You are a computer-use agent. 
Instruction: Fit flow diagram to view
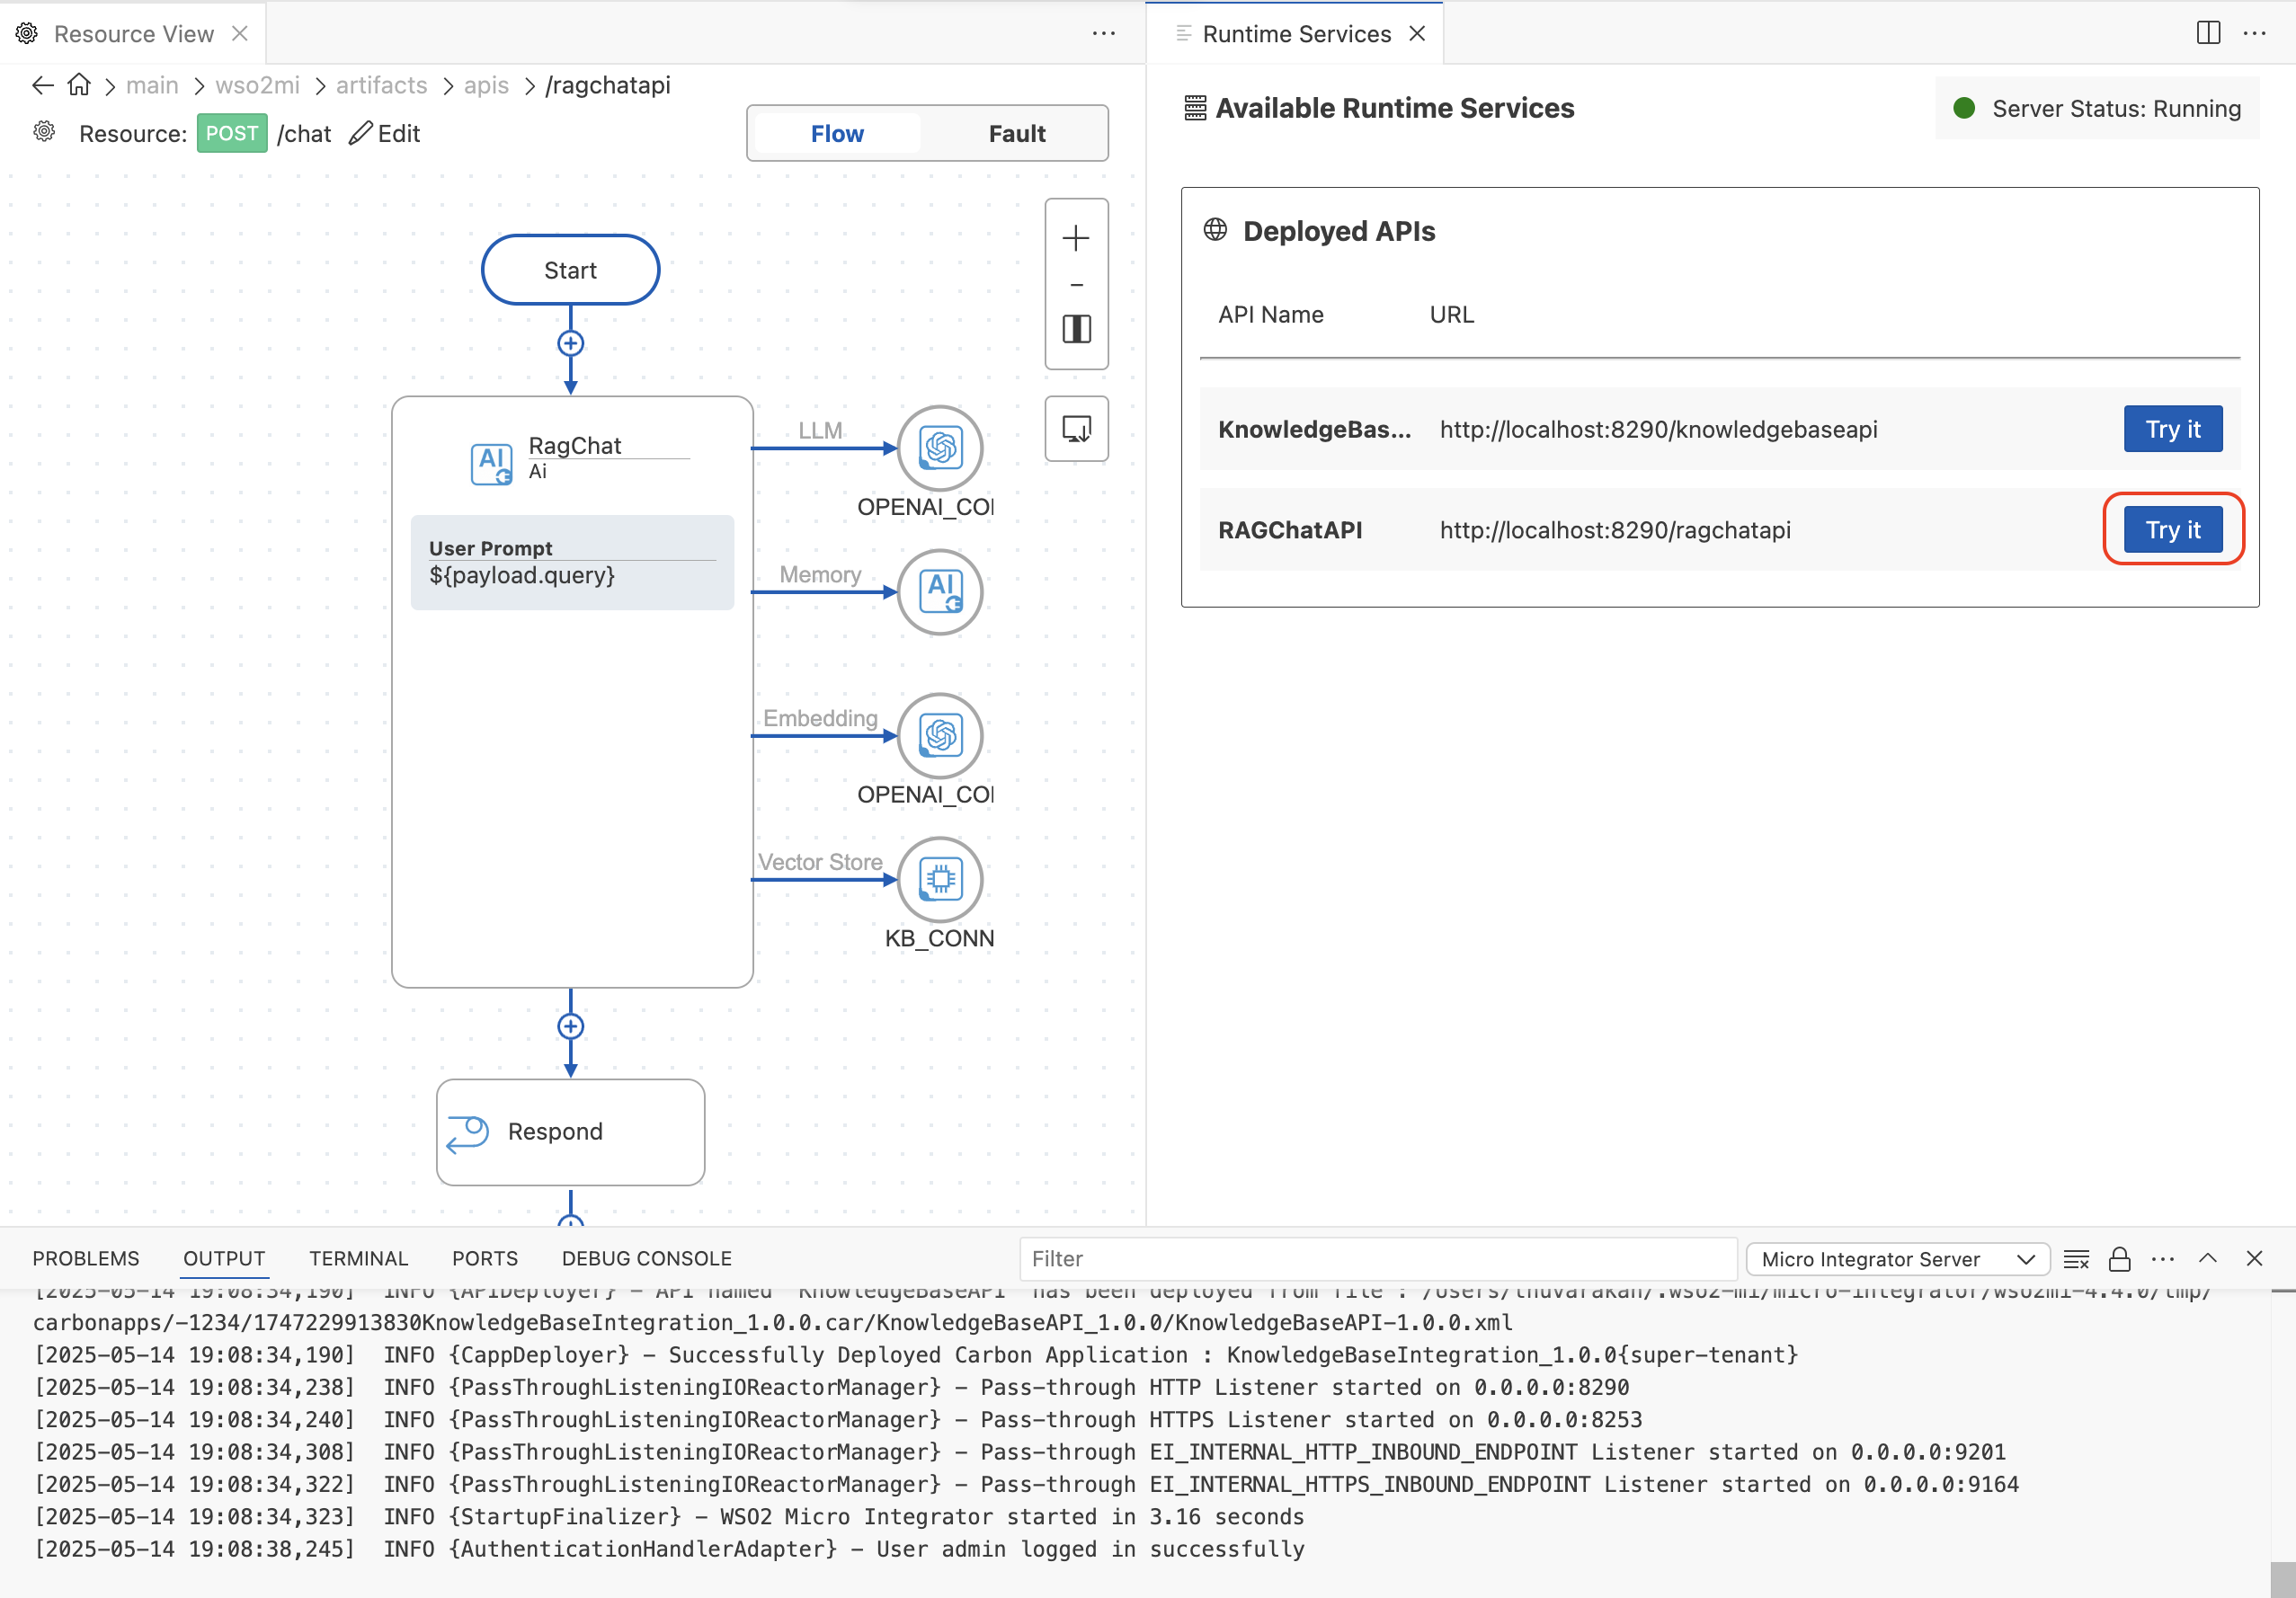pos(1076,329)
